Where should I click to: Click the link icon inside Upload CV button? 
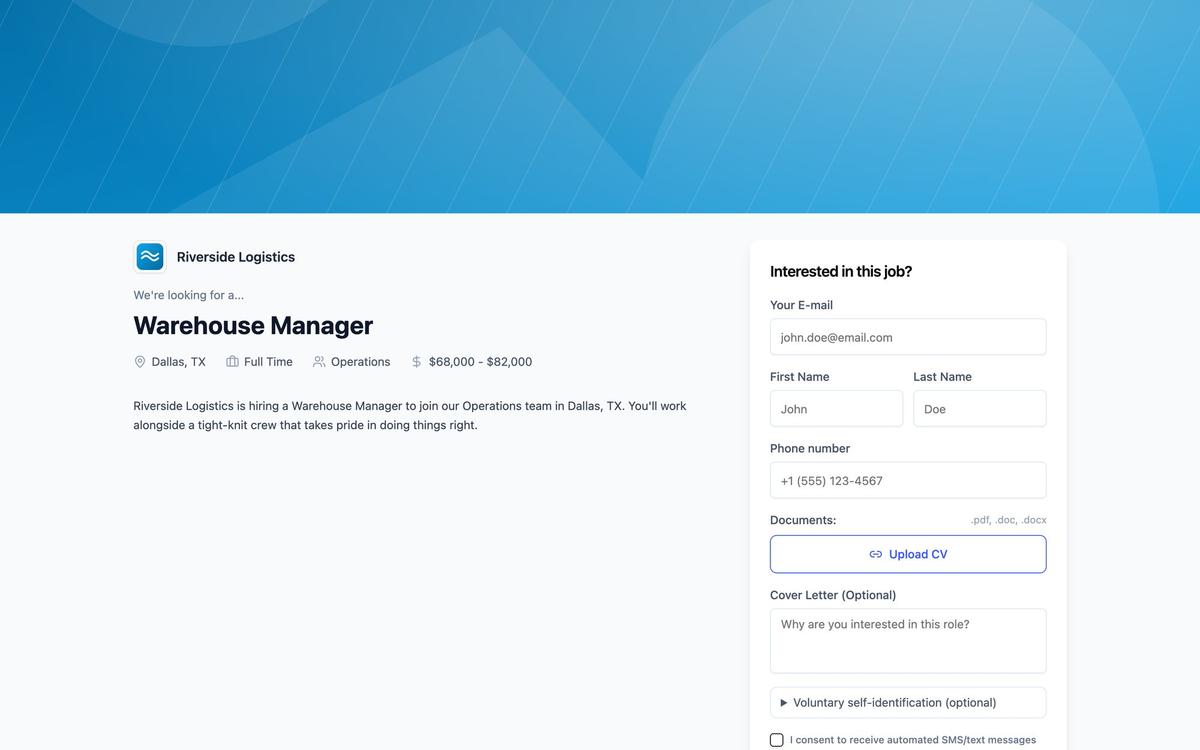(x=876, y=554)
